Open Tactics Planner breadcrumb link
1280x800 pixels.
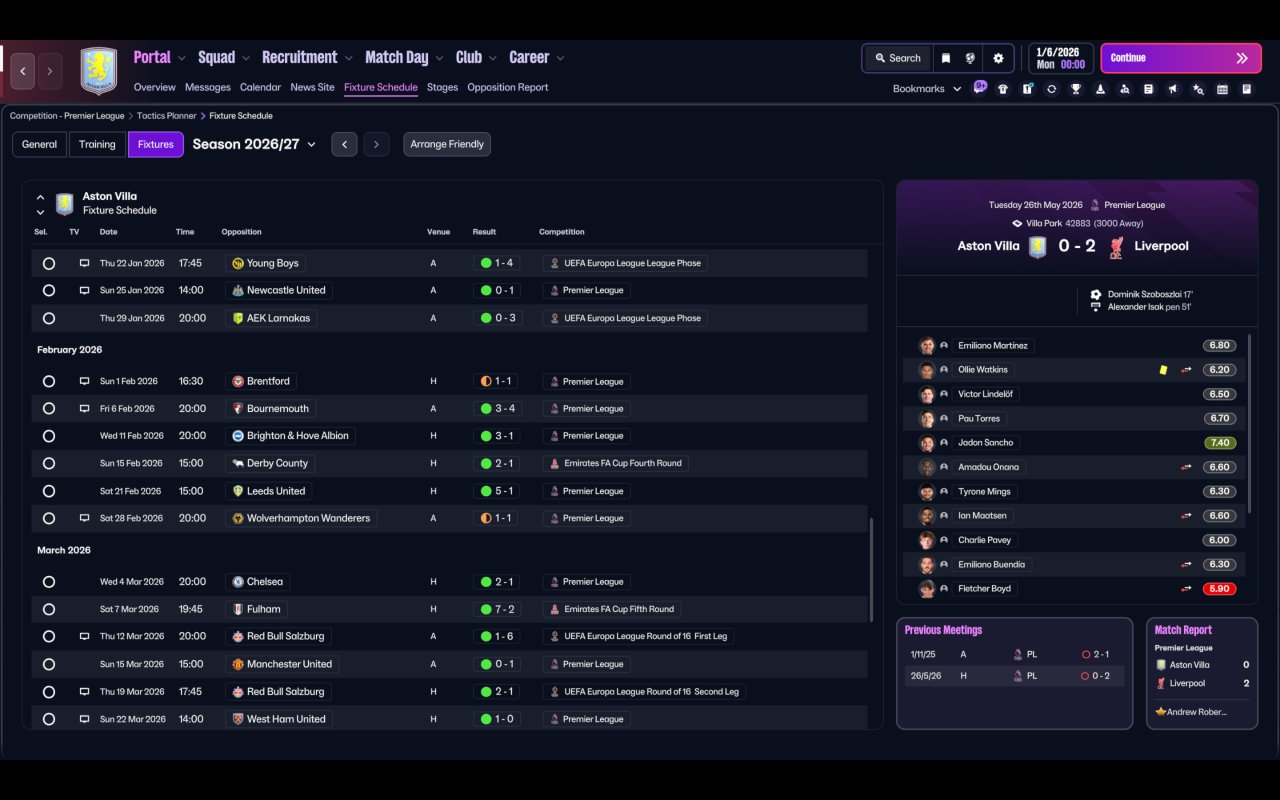pos(167,116)
